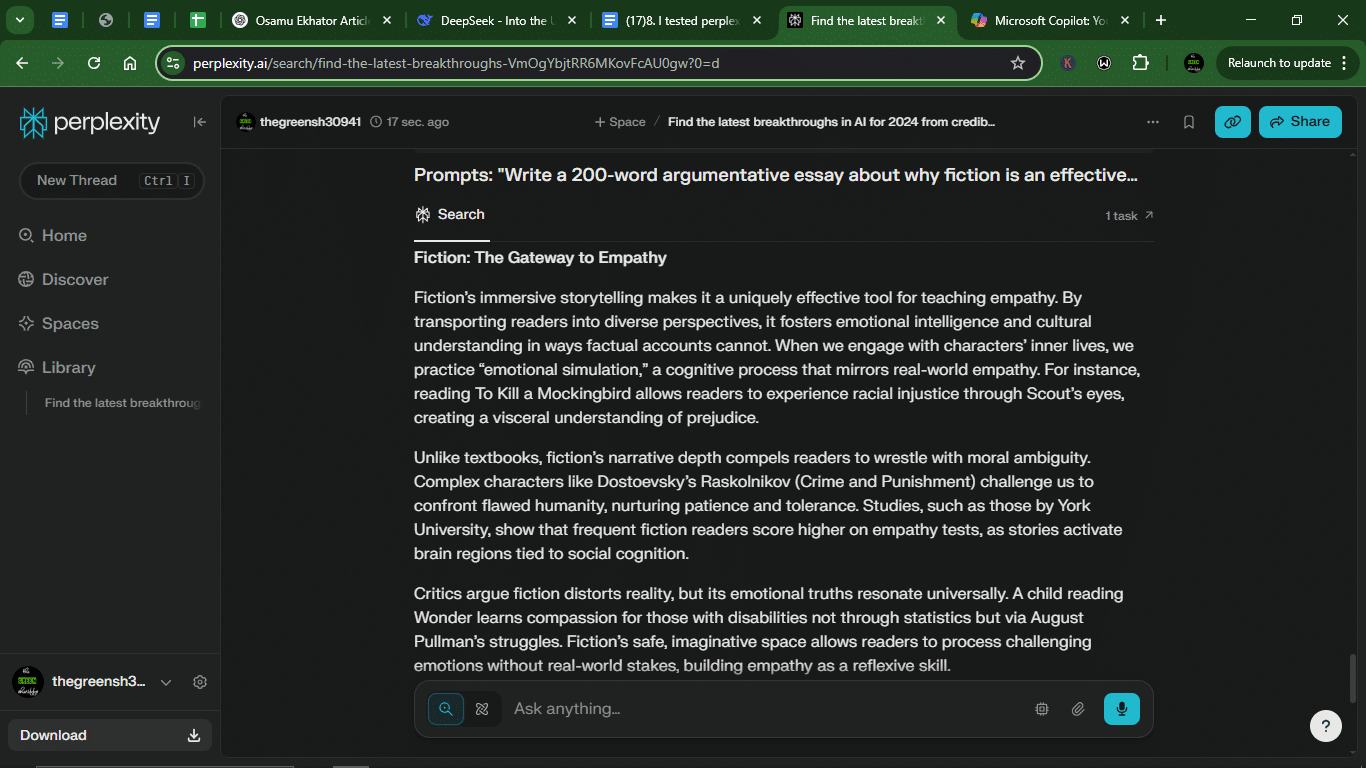Start voice input with microphone icon
The height and width of the screenshot is (768, 1366).
coord(1122,709)
